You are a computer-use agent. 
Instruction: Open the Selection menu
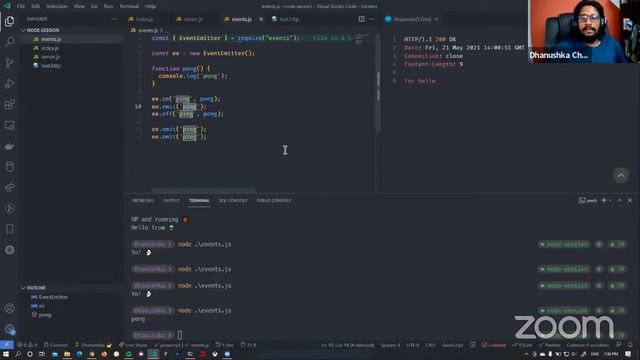[57, 6]
